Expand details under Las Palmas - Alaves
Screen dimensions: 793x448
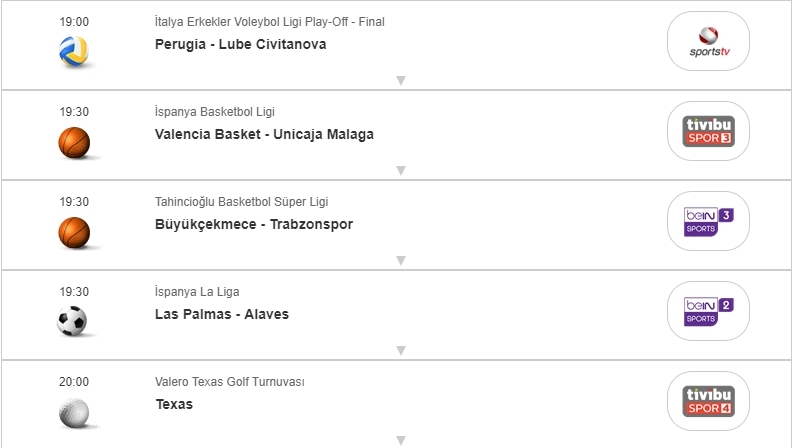pyautogui.click(x=400, y=350)
